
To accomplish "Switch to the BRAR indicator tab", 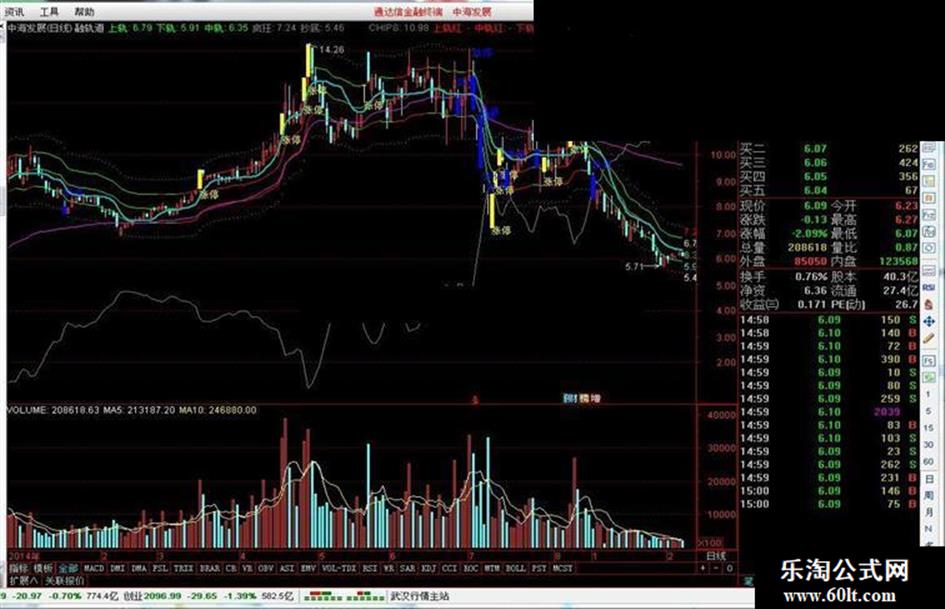I will coord(210,568).
